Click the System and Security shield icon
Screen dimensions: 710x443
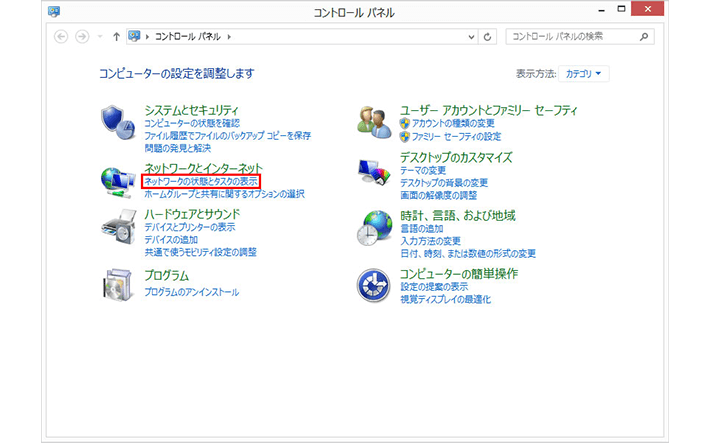[119, 122]
